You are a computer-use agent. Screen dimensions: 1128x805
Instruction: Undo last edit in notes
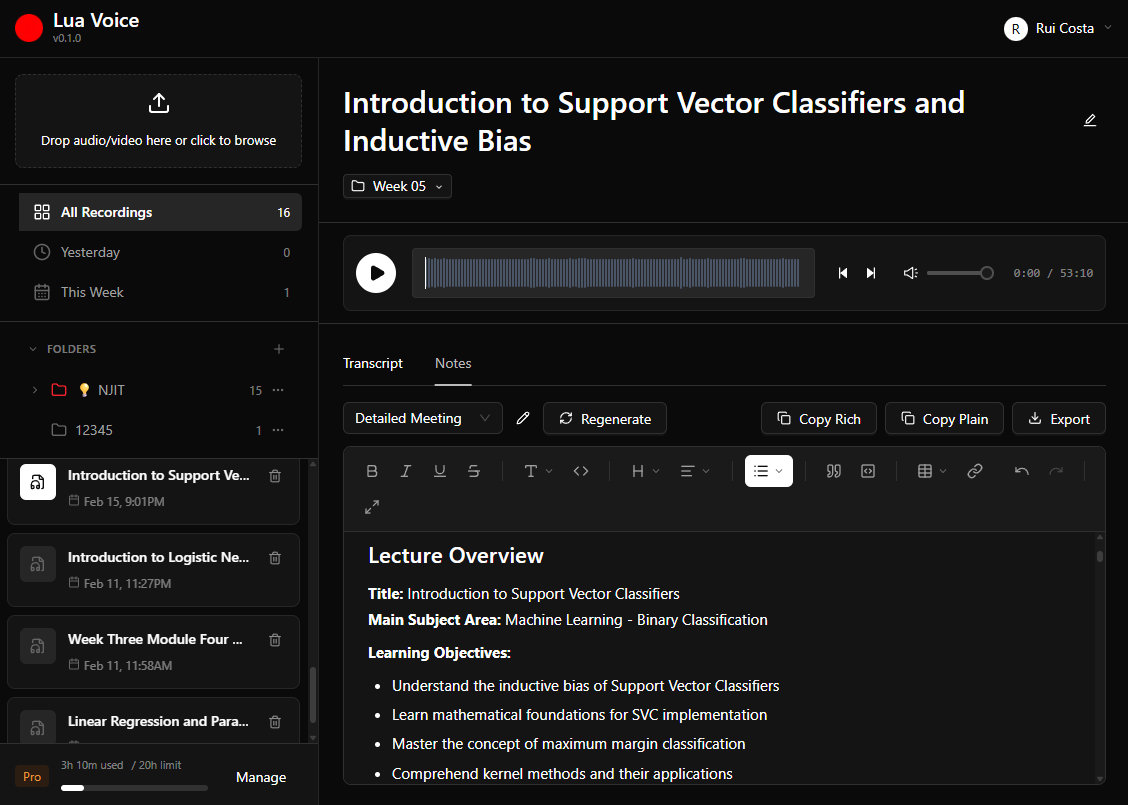[x=1021, y=471]
